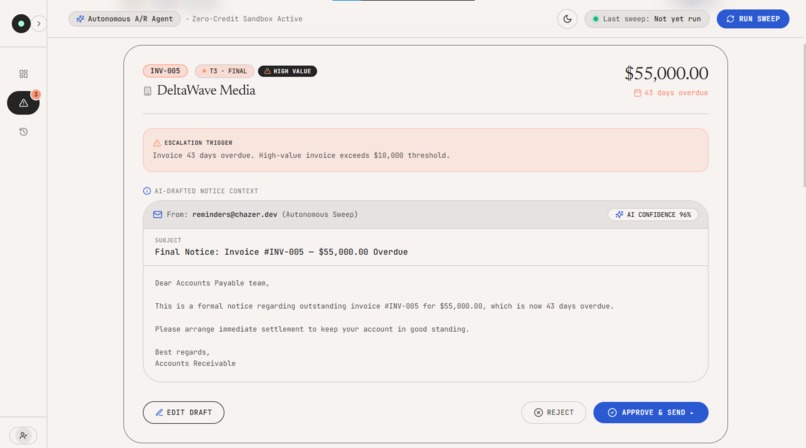Reject the drafted notice
Image resolution: width=806 pixels, height=448 pixels.
[x=554, y=413]
